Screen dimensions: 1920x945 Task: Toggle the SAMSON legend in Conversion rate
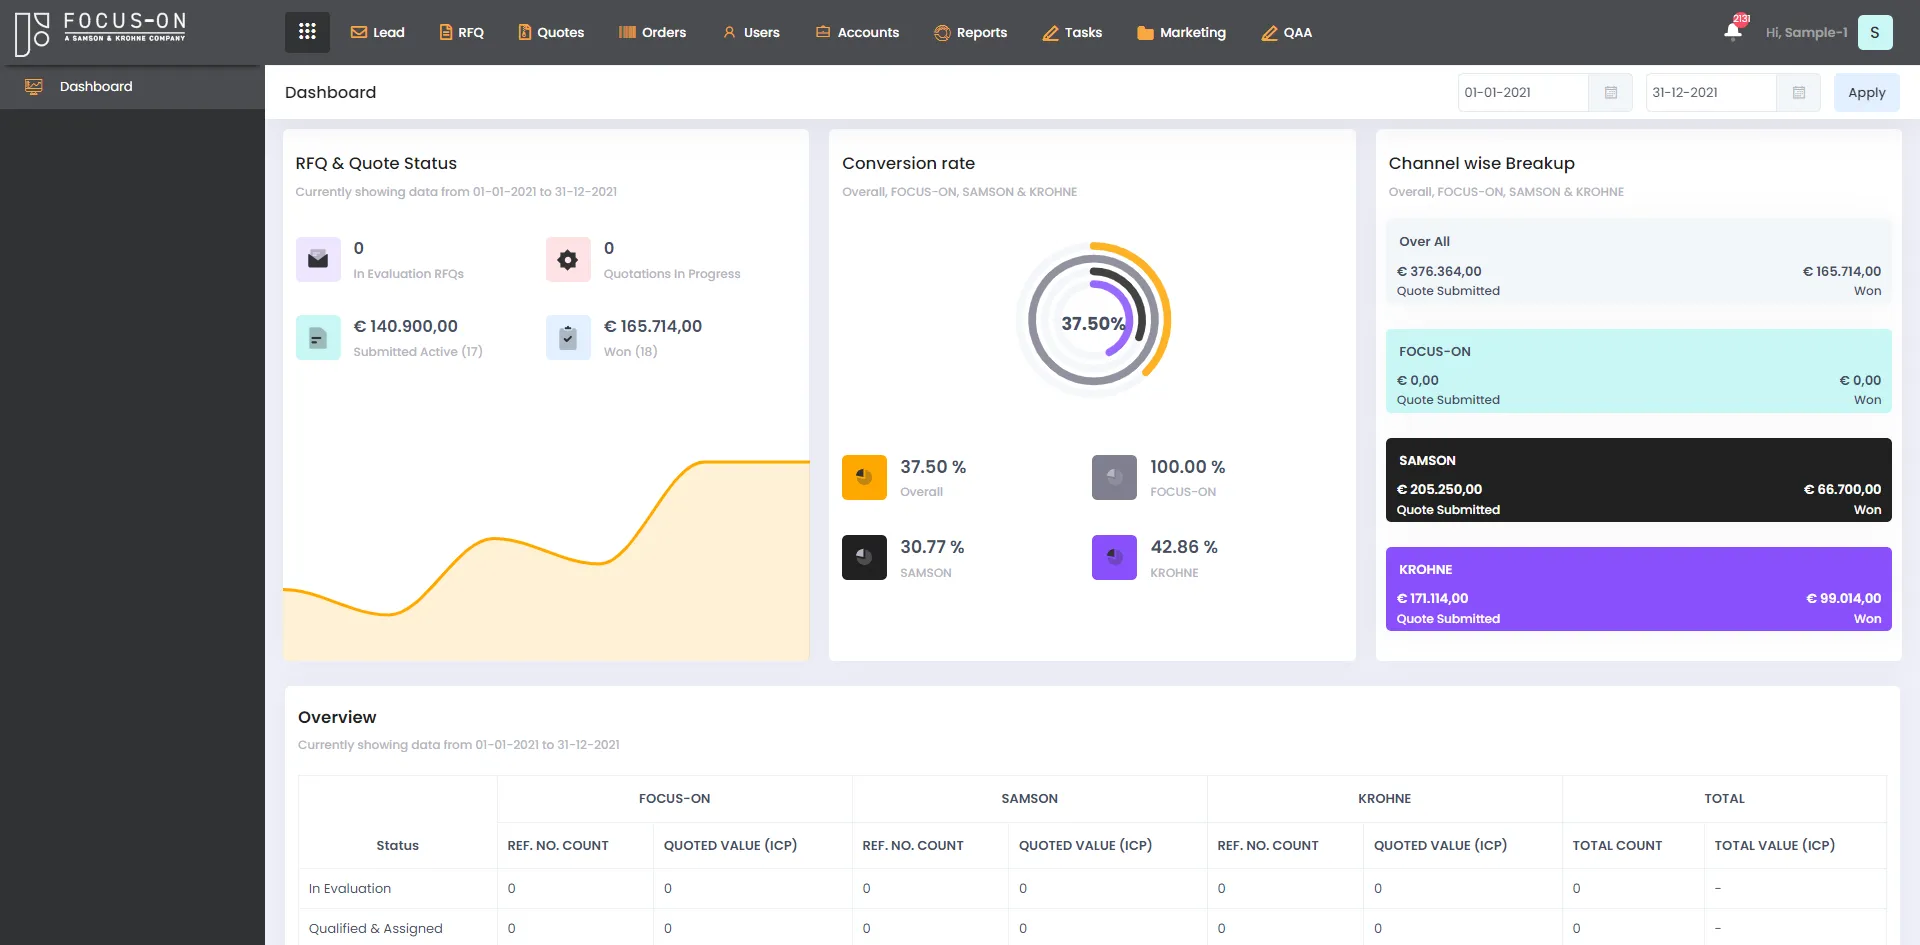[864, 557]
